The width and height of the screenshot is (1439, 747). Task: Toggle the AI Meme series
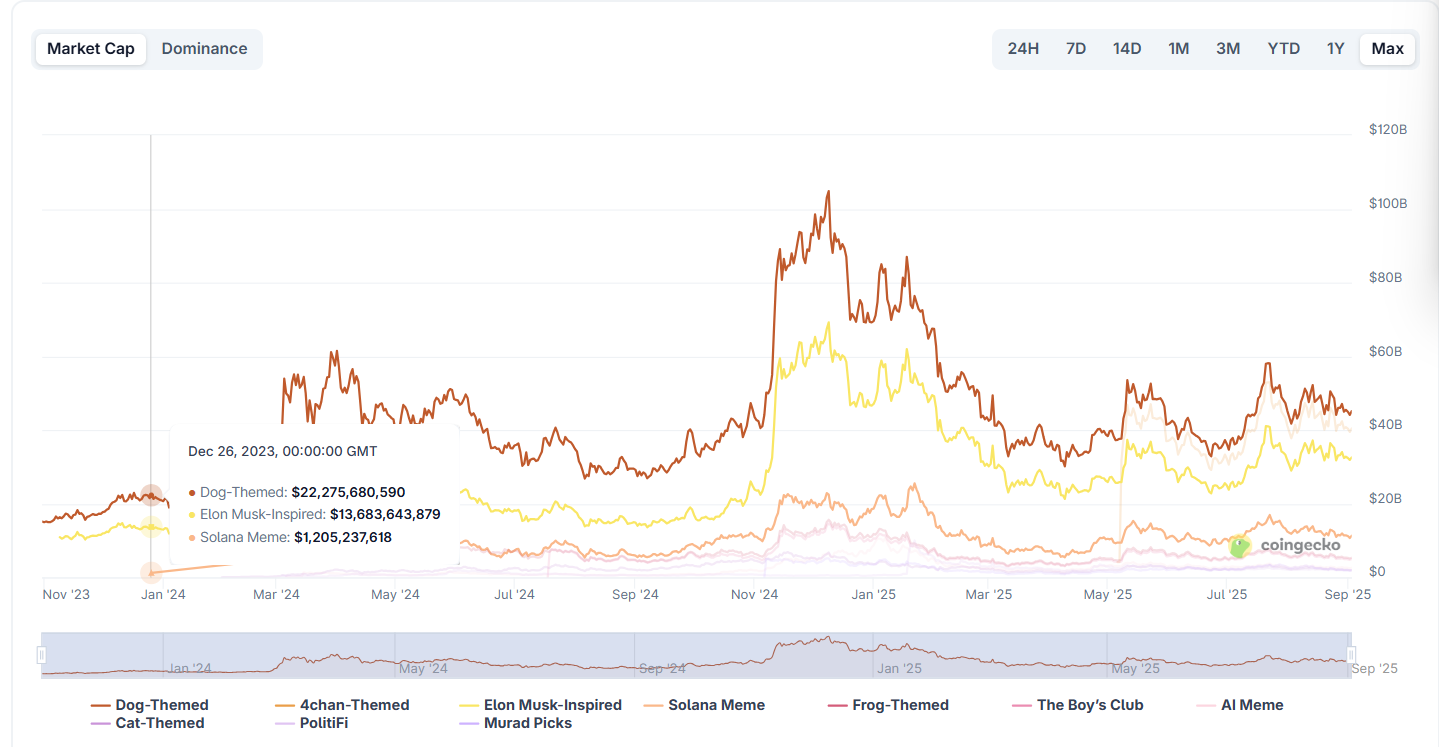(x=1239, y=705)
